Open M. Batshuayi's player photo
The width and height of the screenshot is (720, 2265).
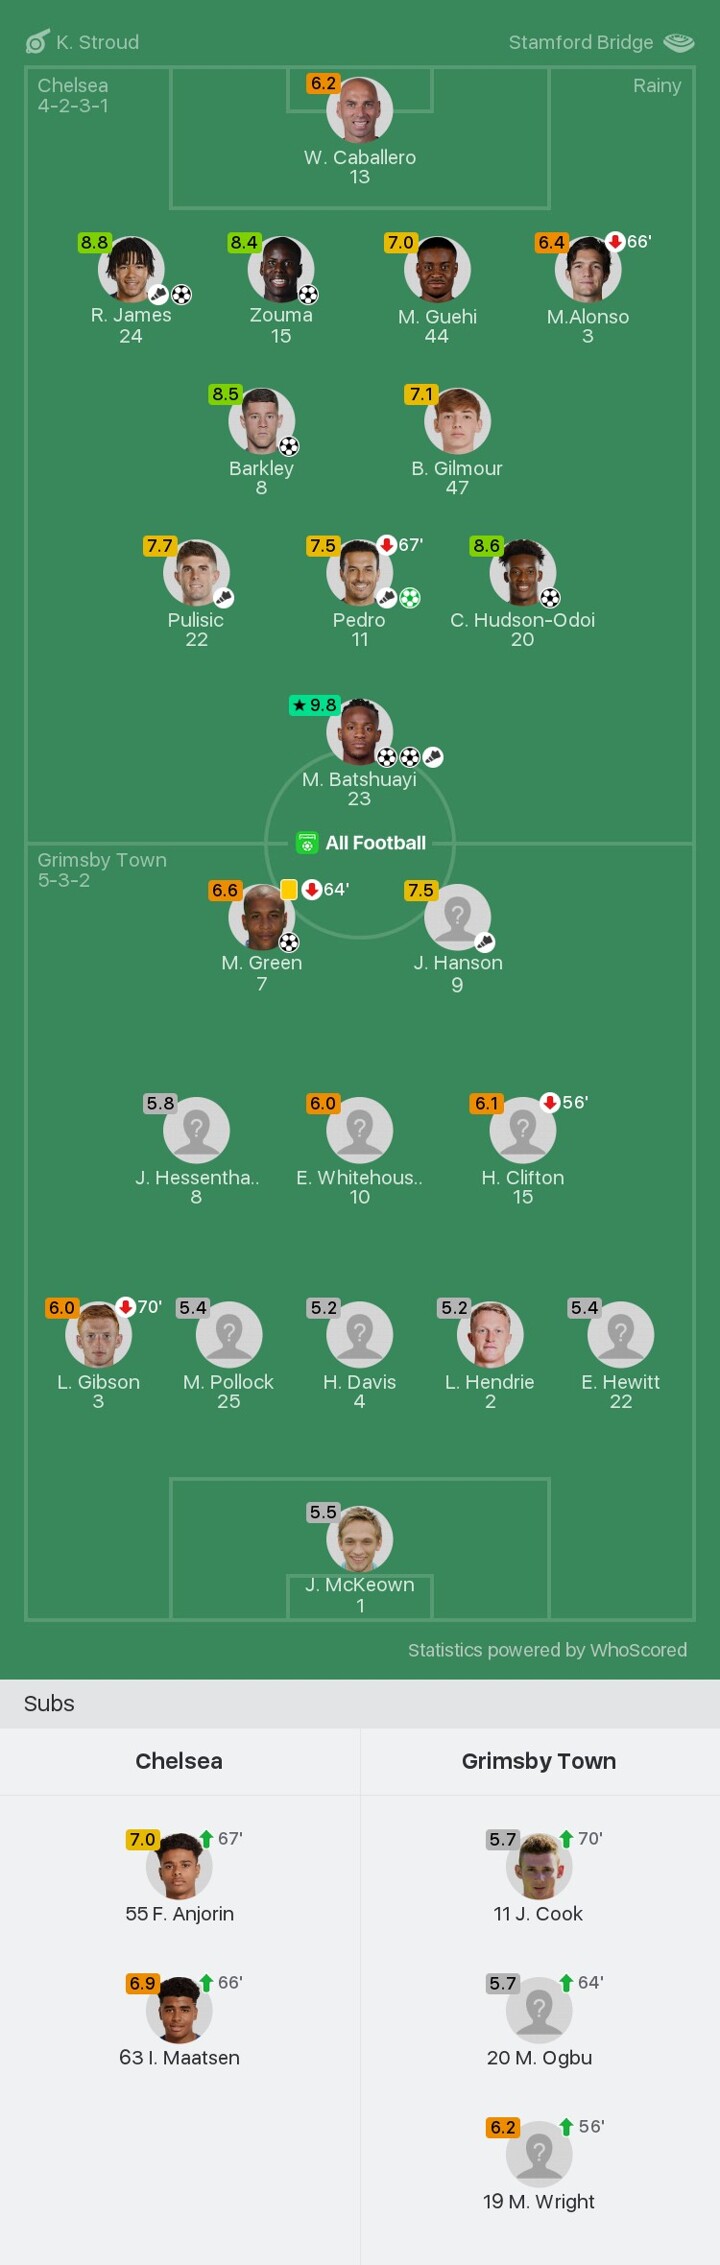tap(359, 731)
